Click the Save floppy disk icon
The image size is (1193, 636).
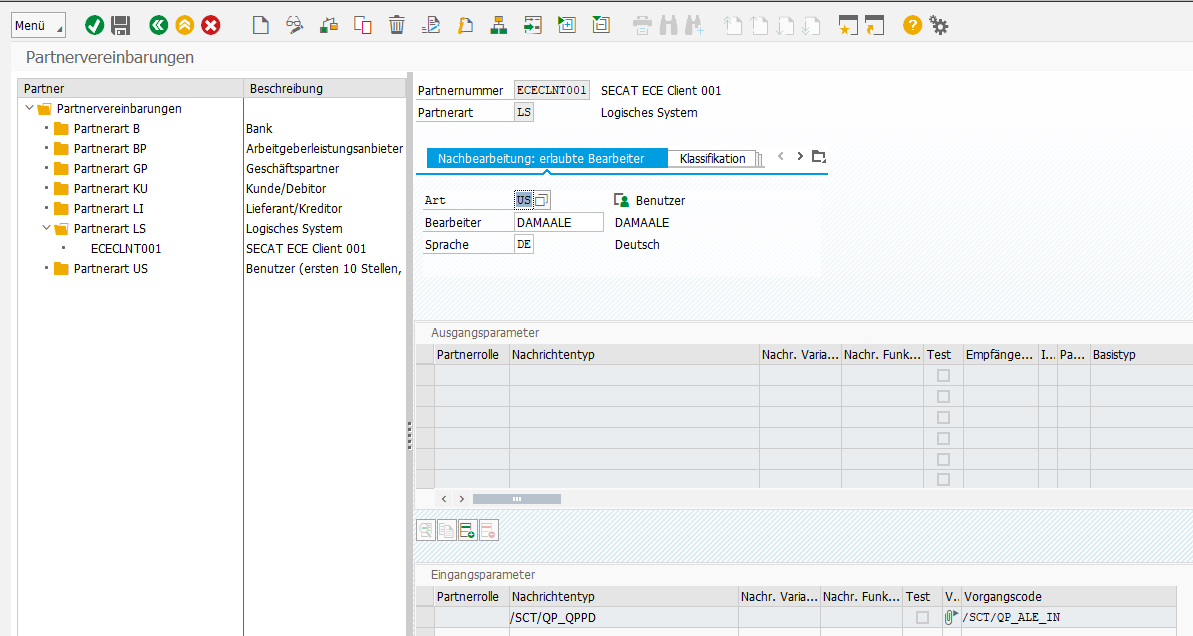point(121,26)
